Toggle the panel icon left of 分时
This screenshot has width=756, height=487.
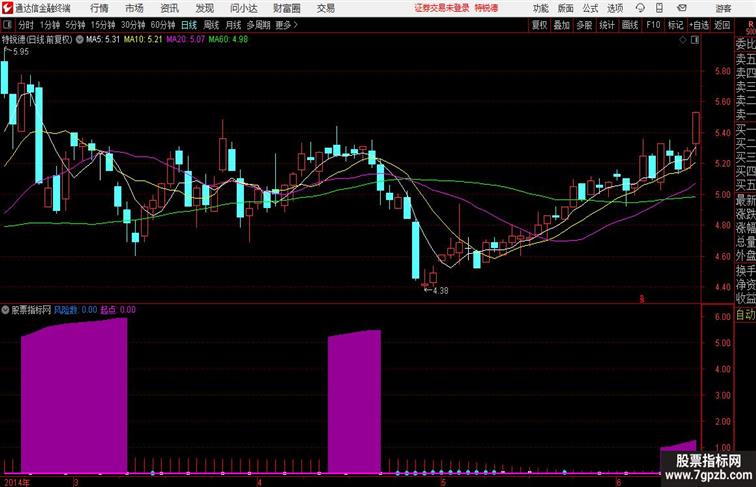click(7, 25)
